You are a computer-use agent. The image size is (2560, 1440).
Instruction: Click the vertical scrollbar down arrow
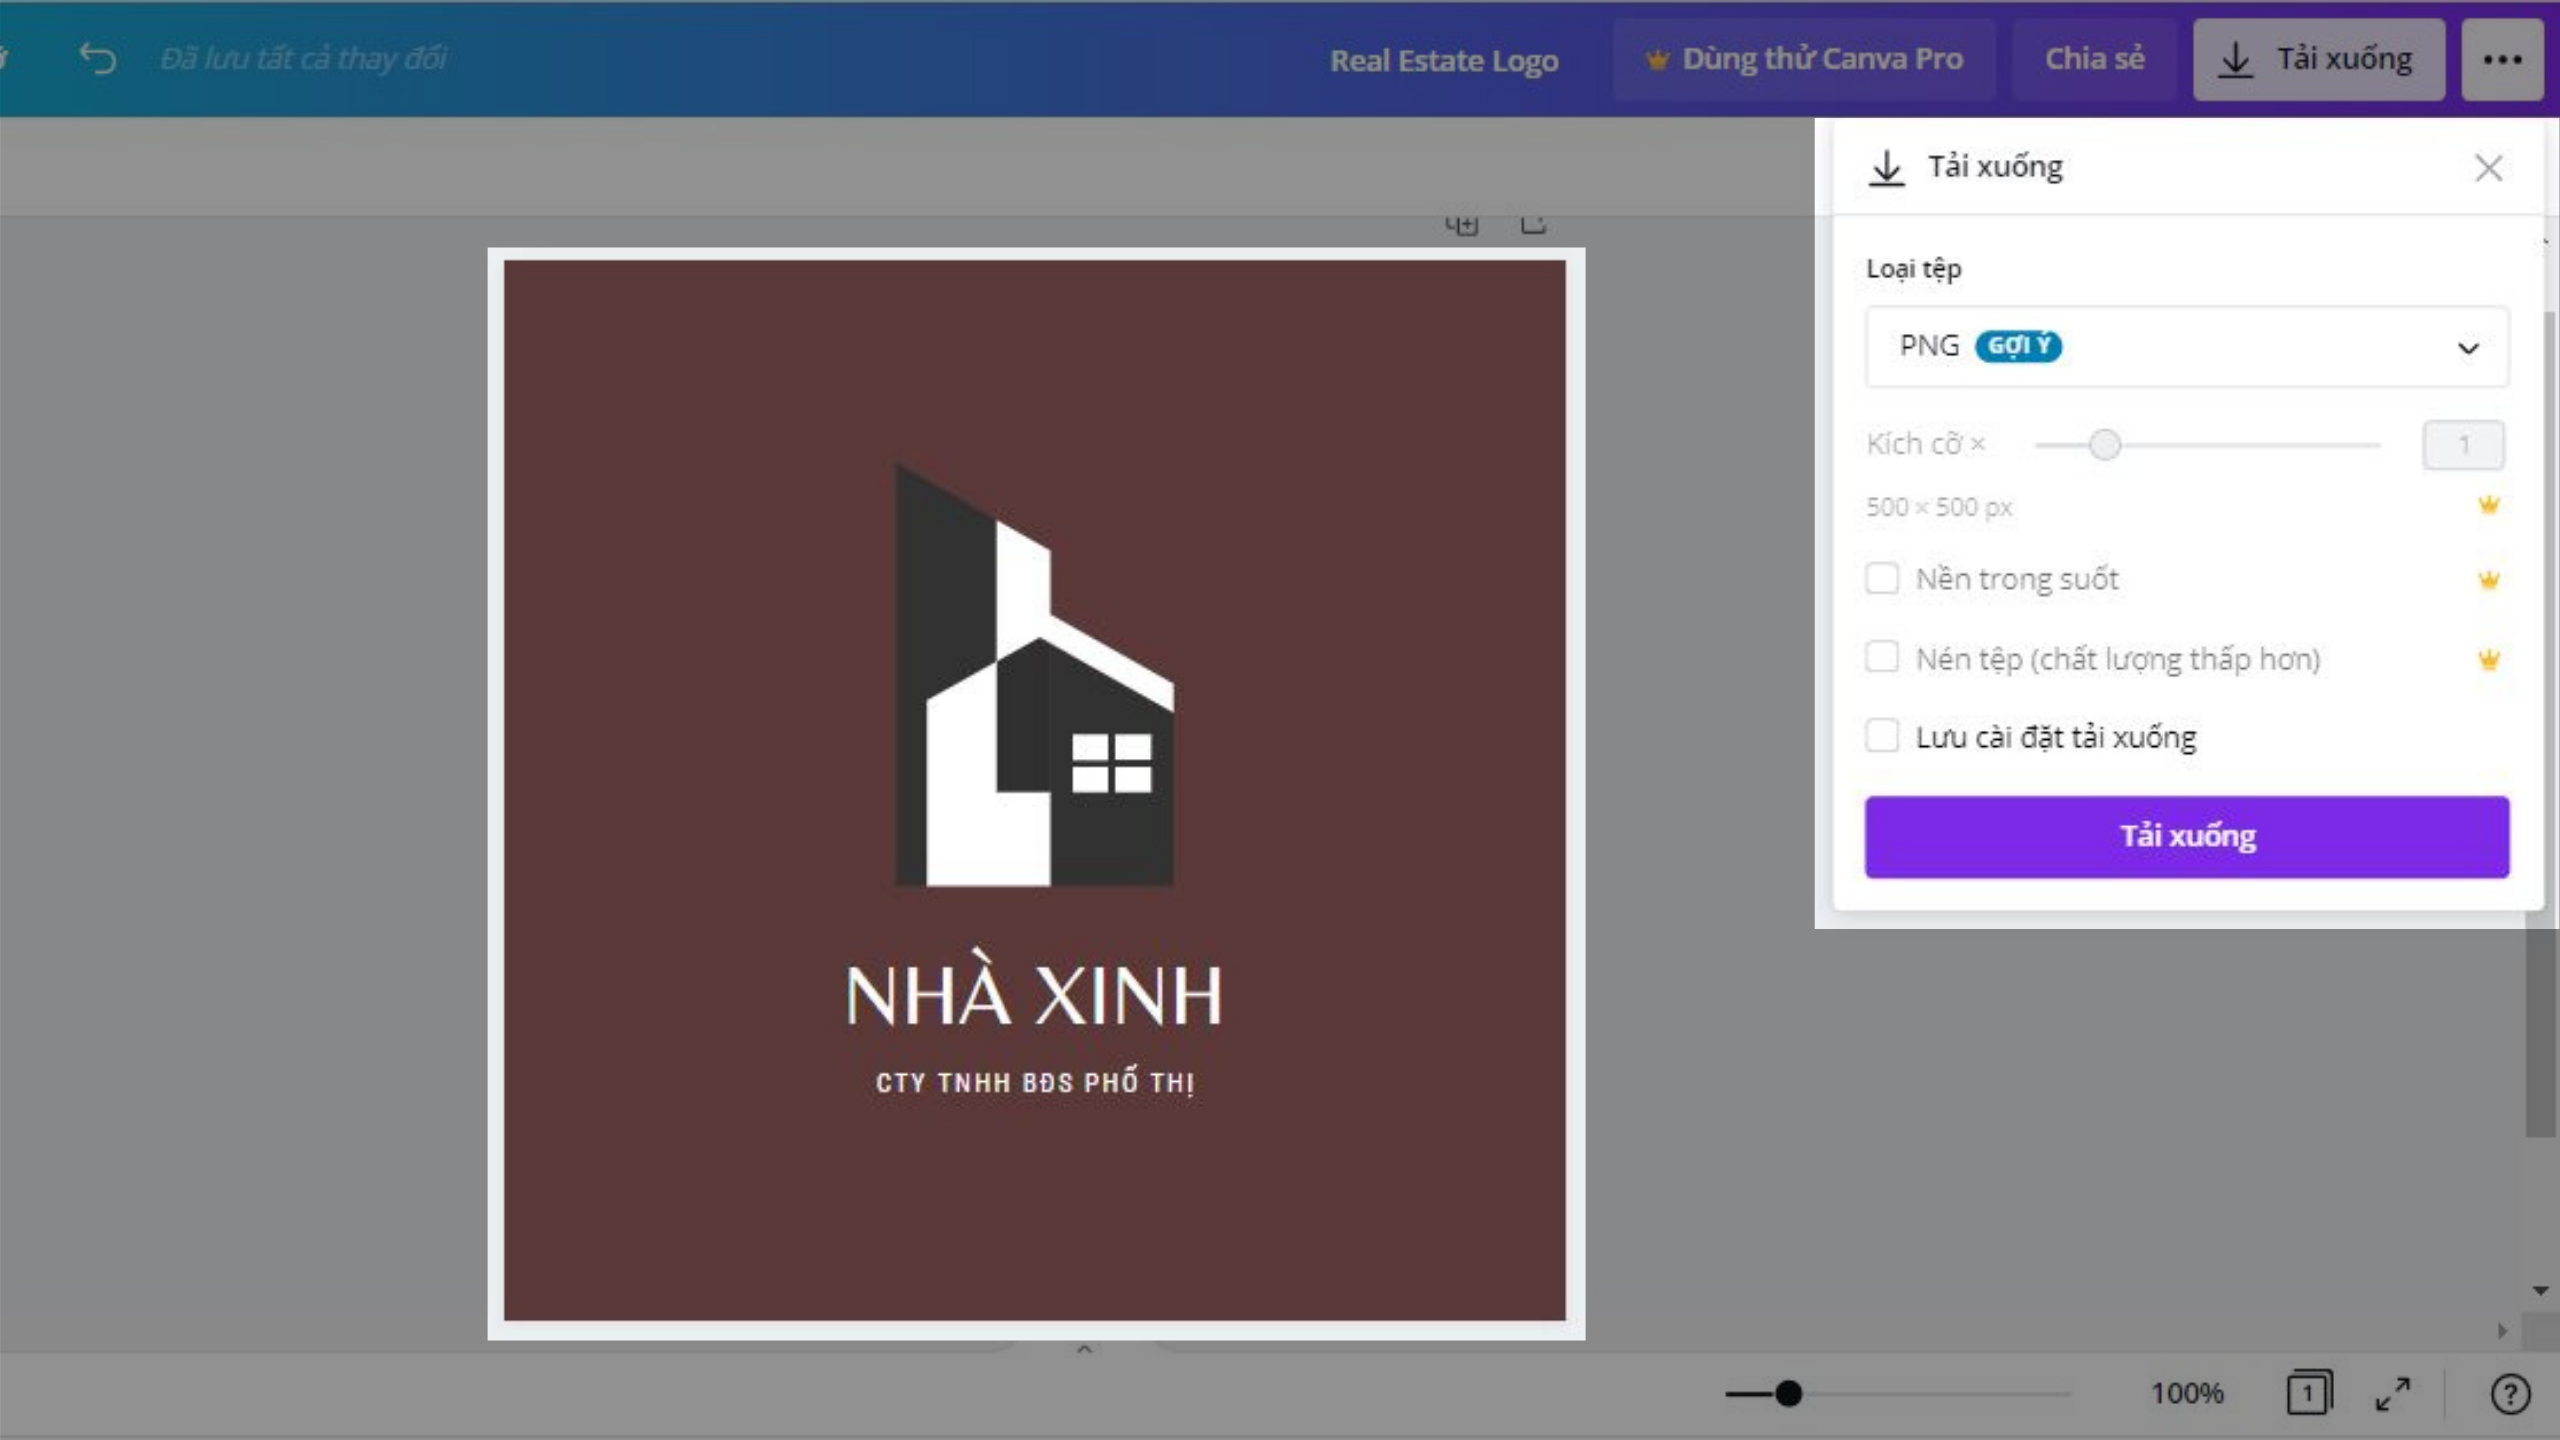point(2540,1291)
